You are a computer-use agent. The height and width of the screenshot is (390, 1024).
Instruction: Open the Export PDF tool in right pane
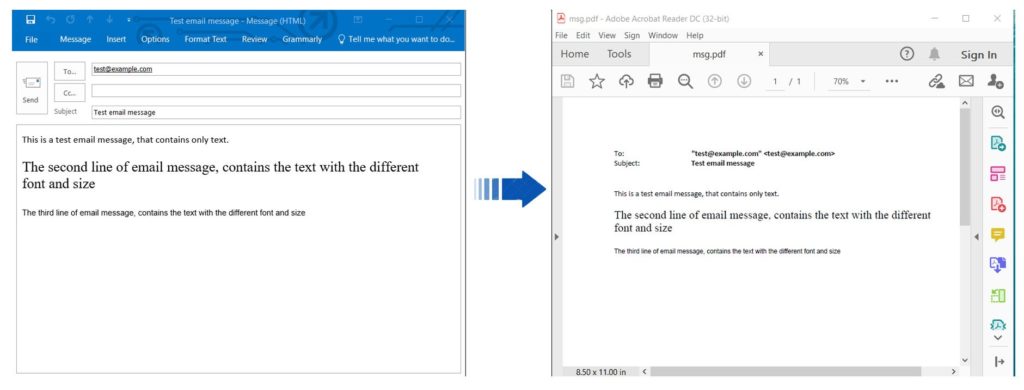[x=998, y=143]
